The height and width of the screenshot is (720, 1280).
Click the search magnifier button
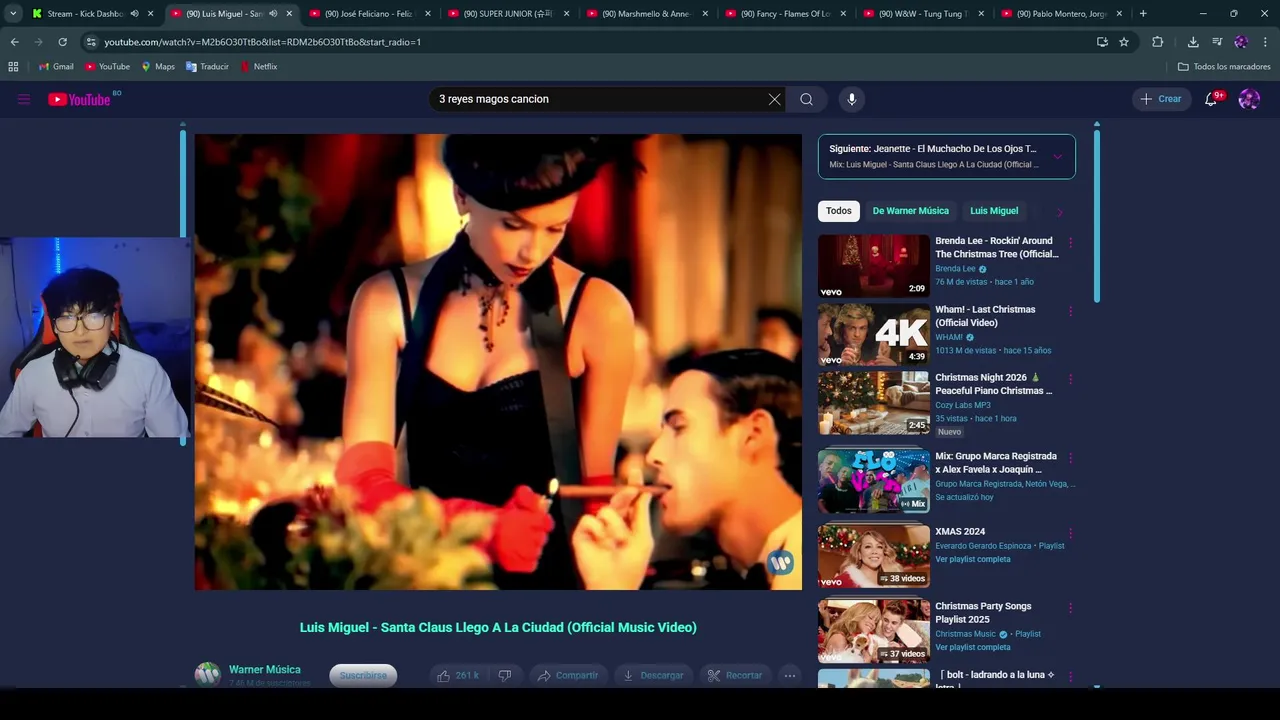coord(806,99)
